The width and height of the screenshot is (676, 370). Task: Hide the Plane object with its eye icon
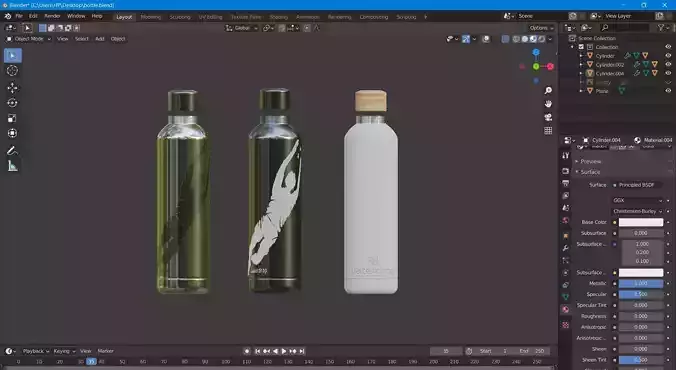coord(668,91)
